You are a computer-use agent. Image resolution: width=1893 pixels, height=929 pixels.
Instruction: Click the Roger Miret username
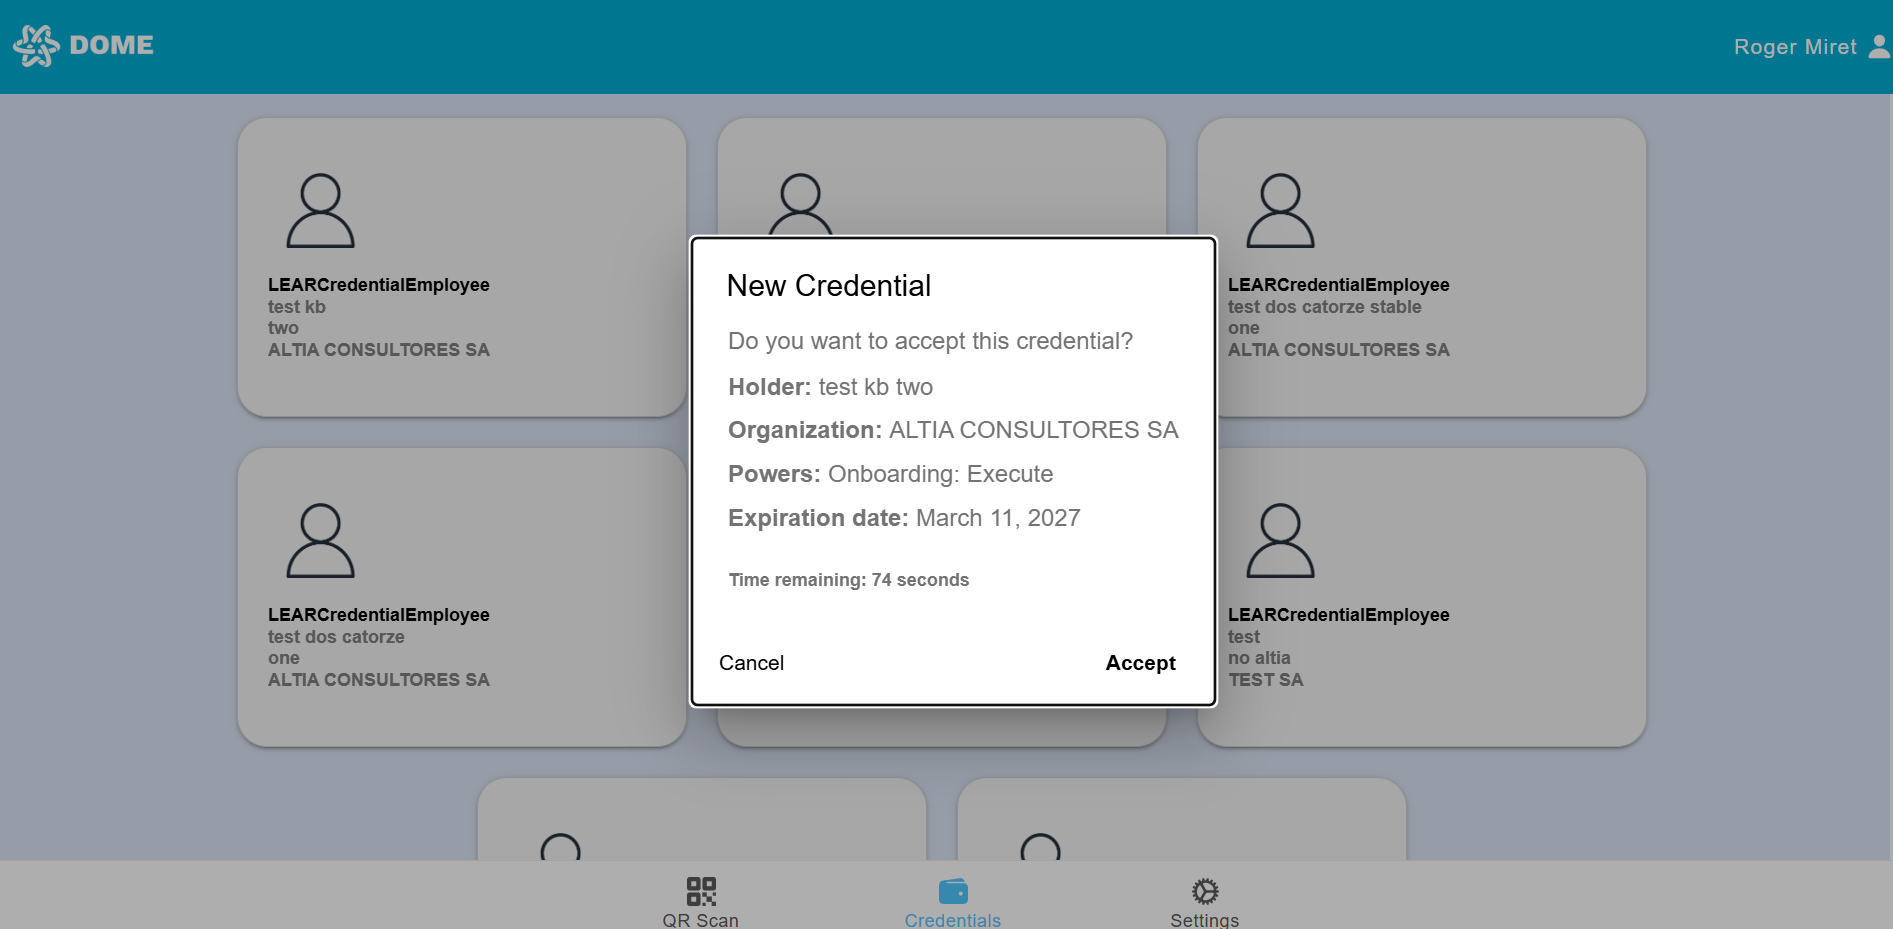pos(1794,47)
